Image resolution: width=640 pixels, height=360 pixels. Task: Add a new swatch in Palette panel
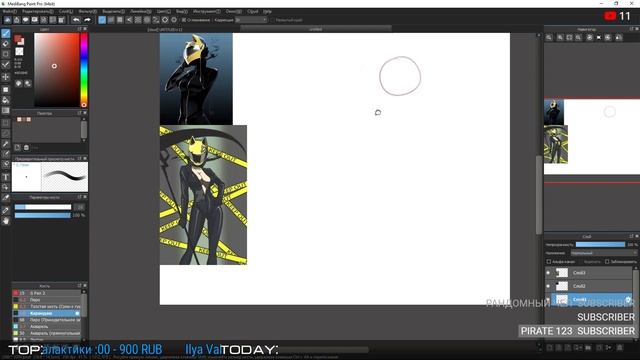coord(17,147)
